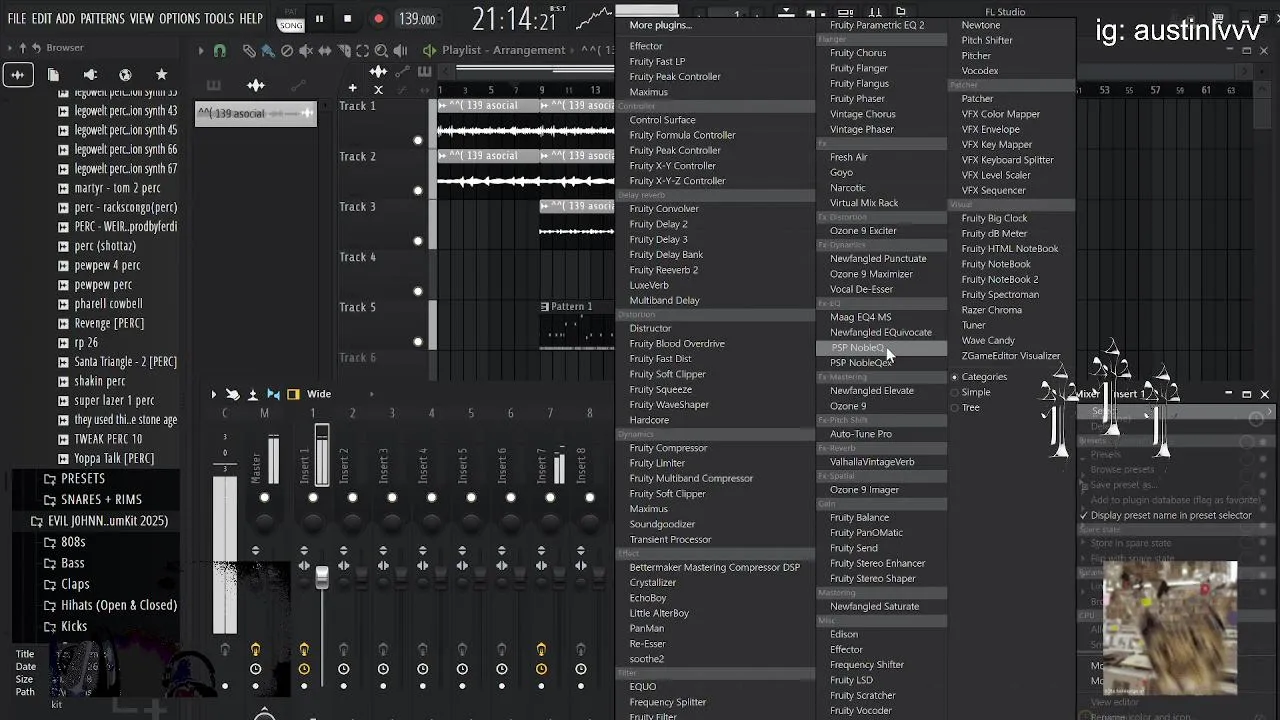1280x720 pixels.
Task: Toggle Display preset name in preset selector
Action: pos(1165,515)
